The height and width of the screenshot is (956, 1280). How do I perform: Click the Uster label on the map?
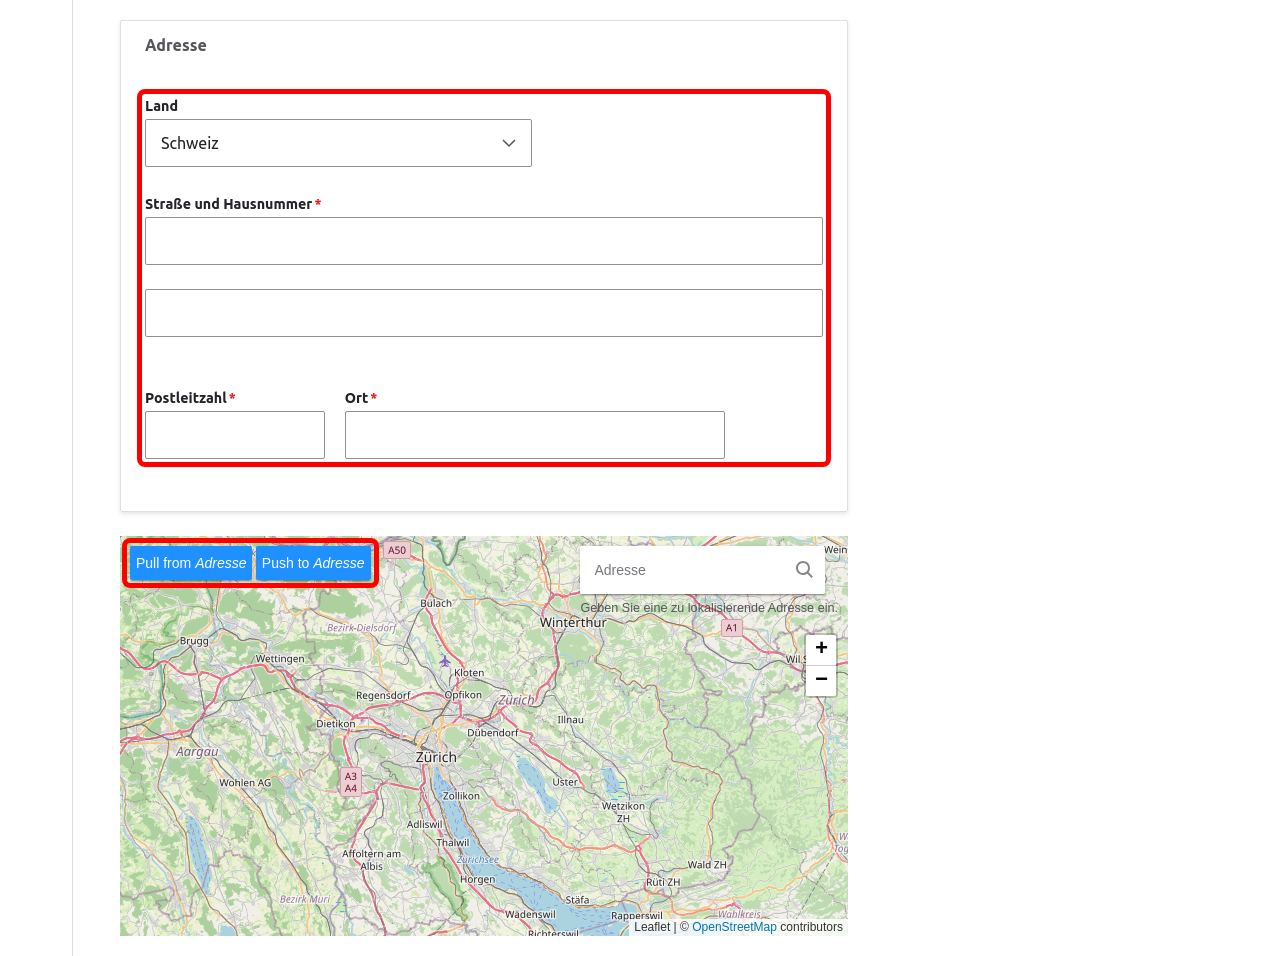click(565, 782)
